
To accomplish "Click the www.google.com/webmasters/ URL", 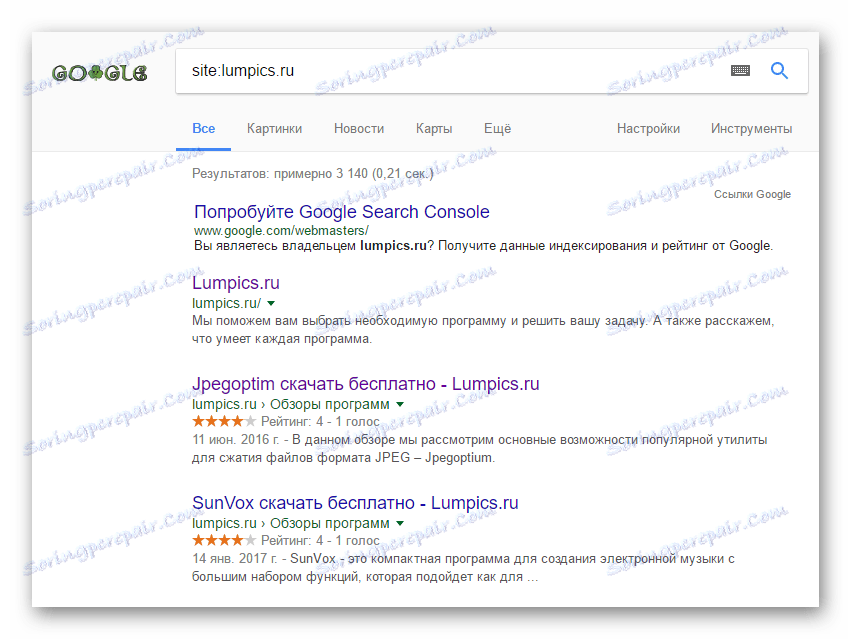I will pos(281,231).
